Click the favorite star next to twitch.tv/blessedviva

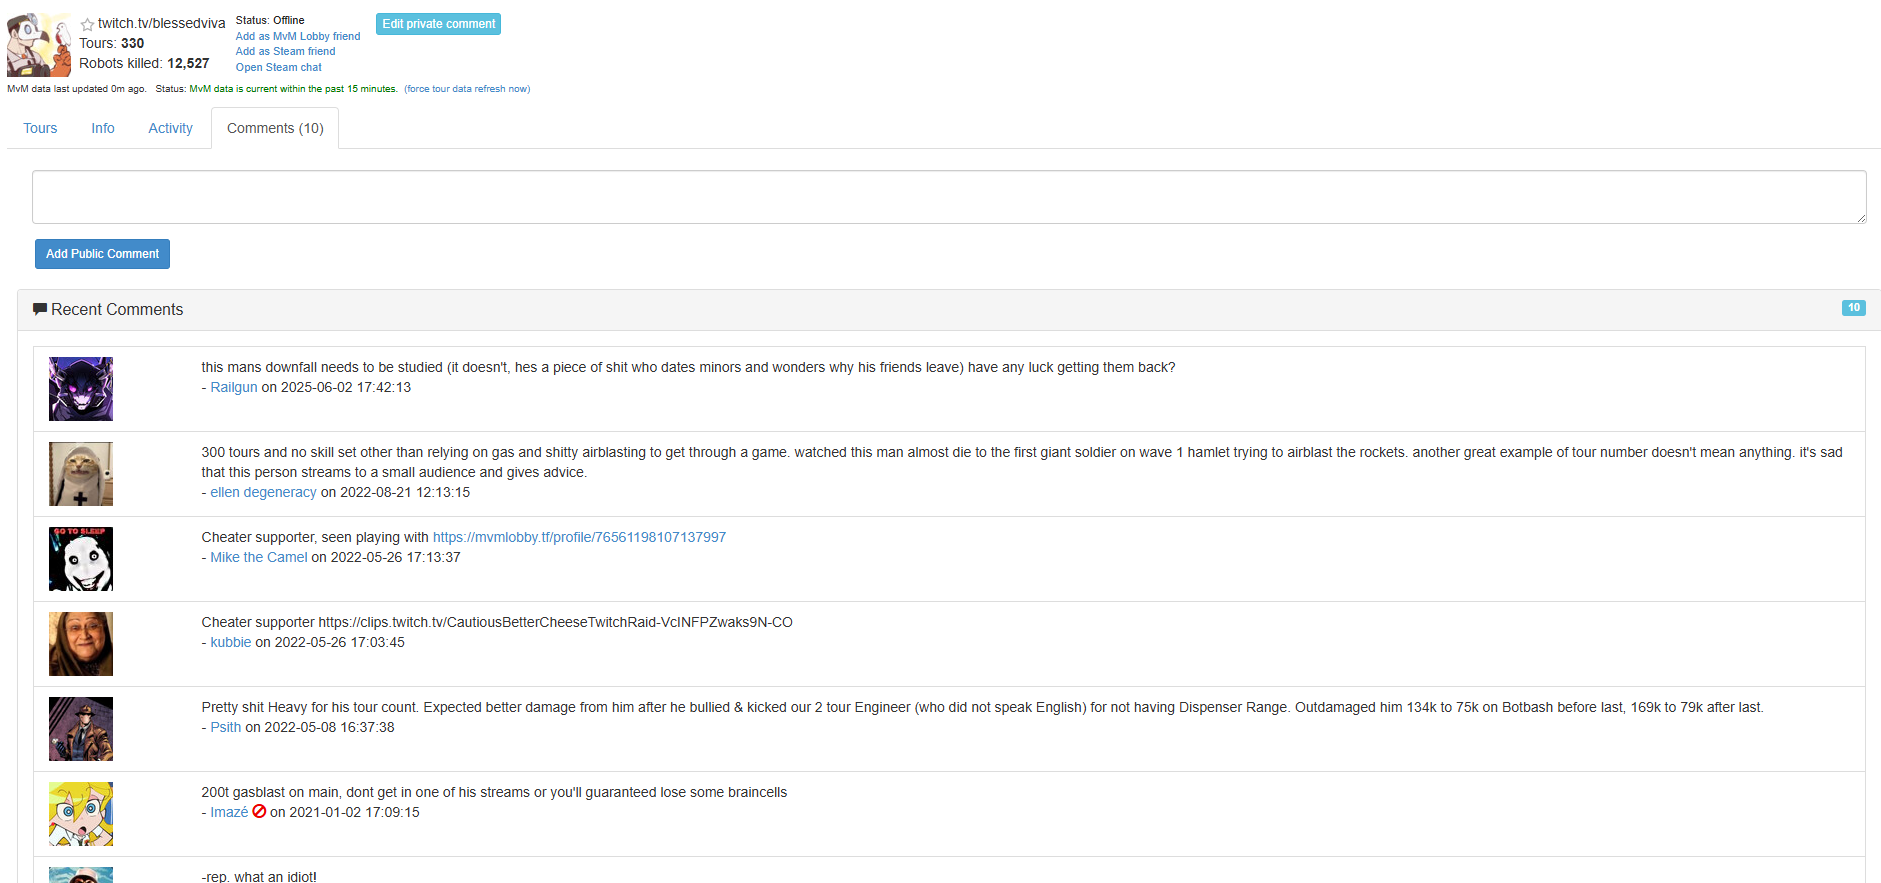tap(87, 24)
